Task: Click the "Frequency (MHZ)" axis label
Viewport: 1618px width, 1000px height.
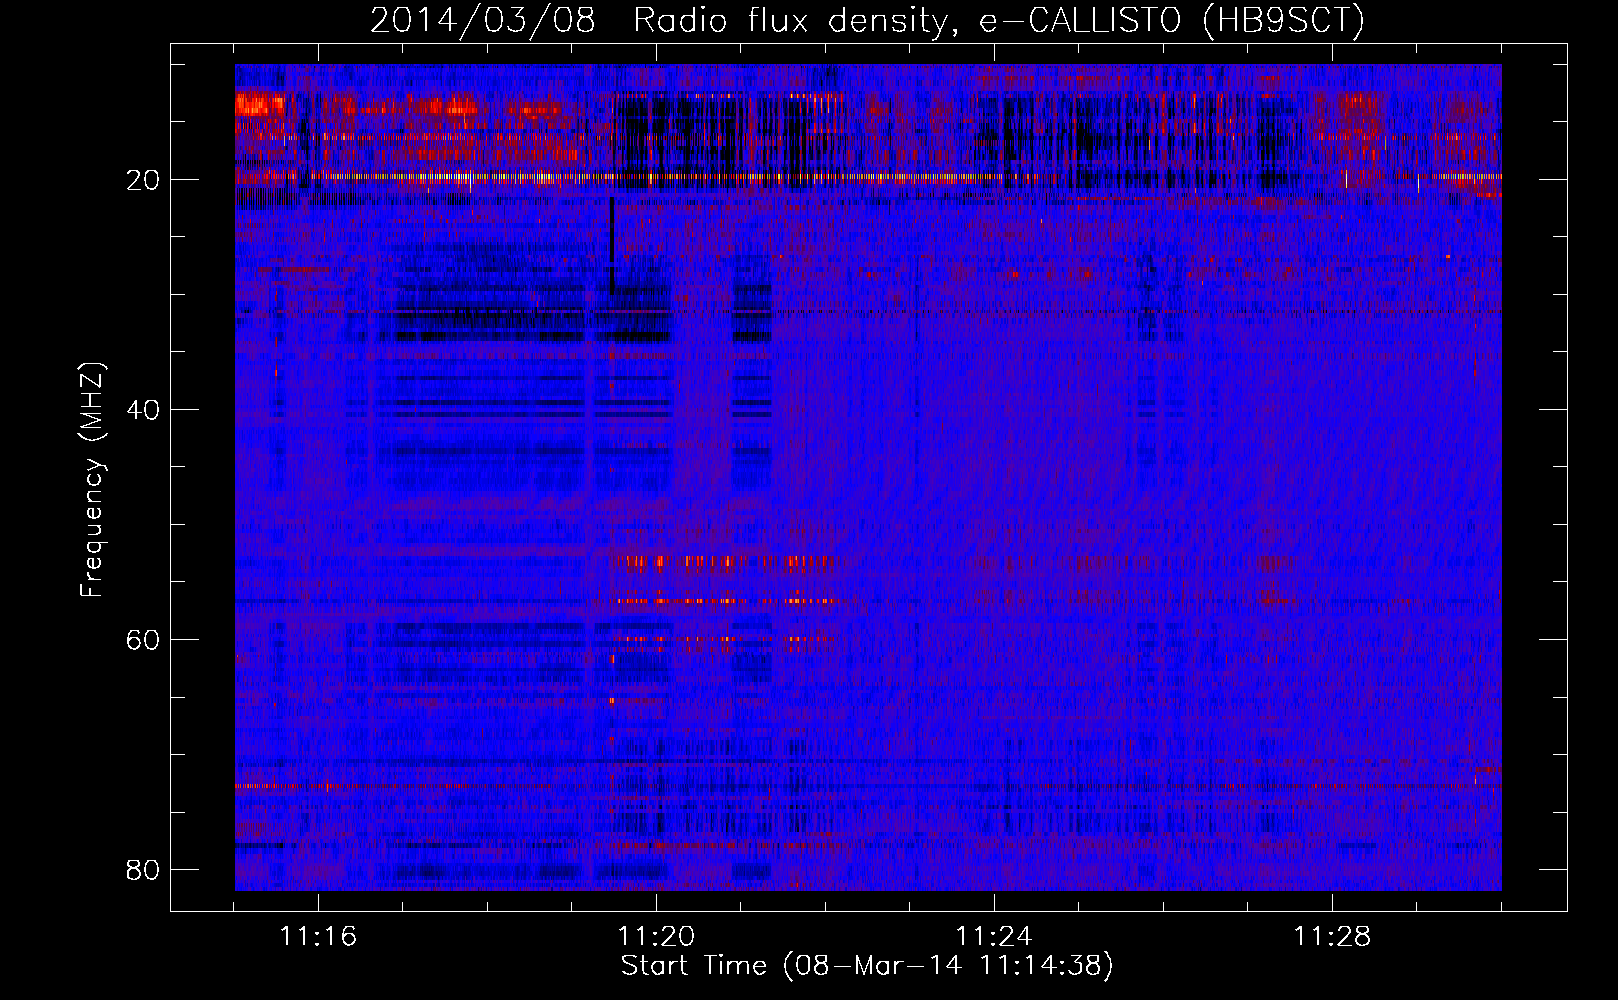Action: coord(92,480)
